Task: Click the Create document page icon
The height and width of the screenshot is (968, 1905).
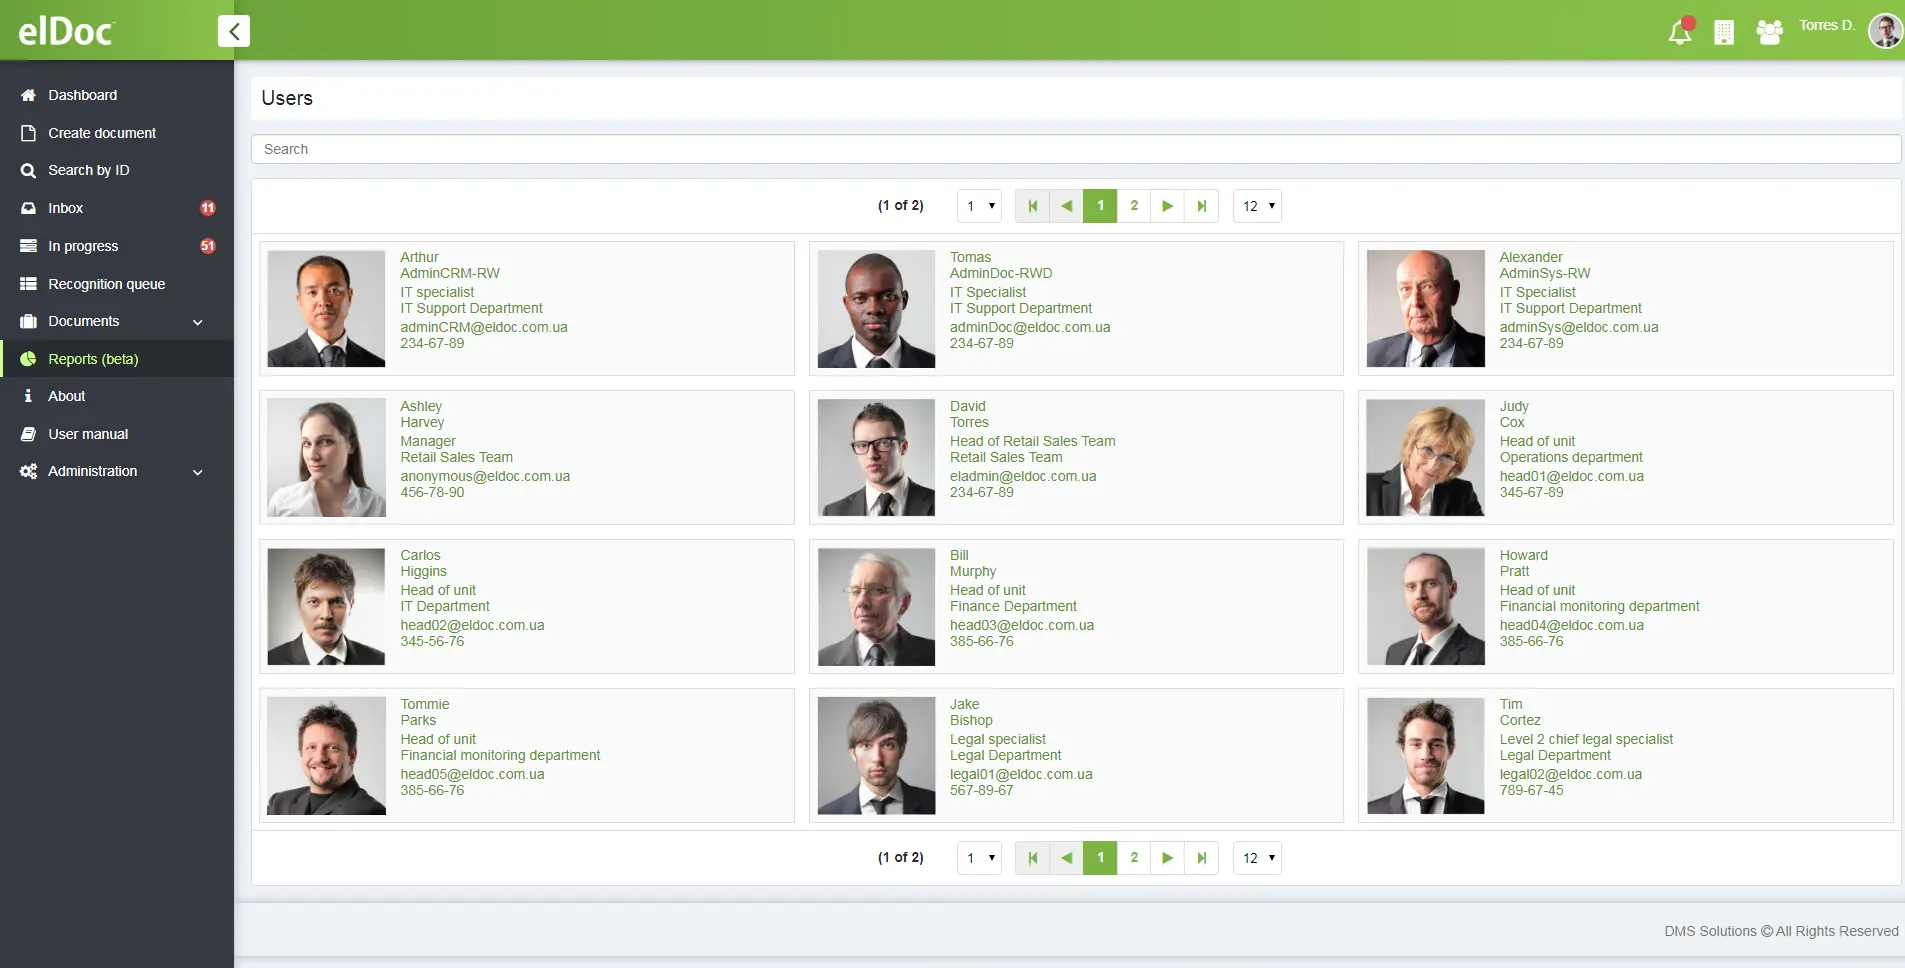Action: click(28, 133)
